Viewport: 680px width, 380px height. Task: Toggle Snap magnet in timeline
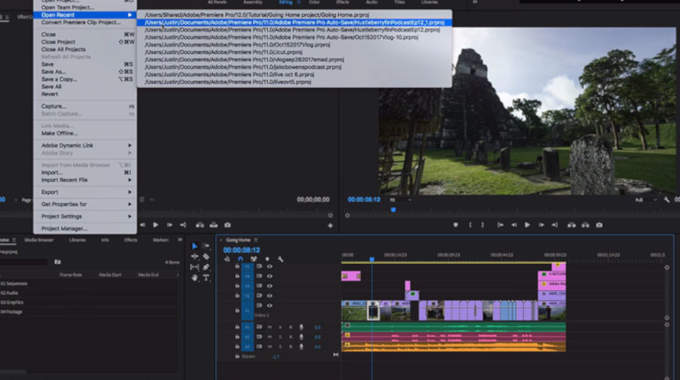(x=240, y=259)
